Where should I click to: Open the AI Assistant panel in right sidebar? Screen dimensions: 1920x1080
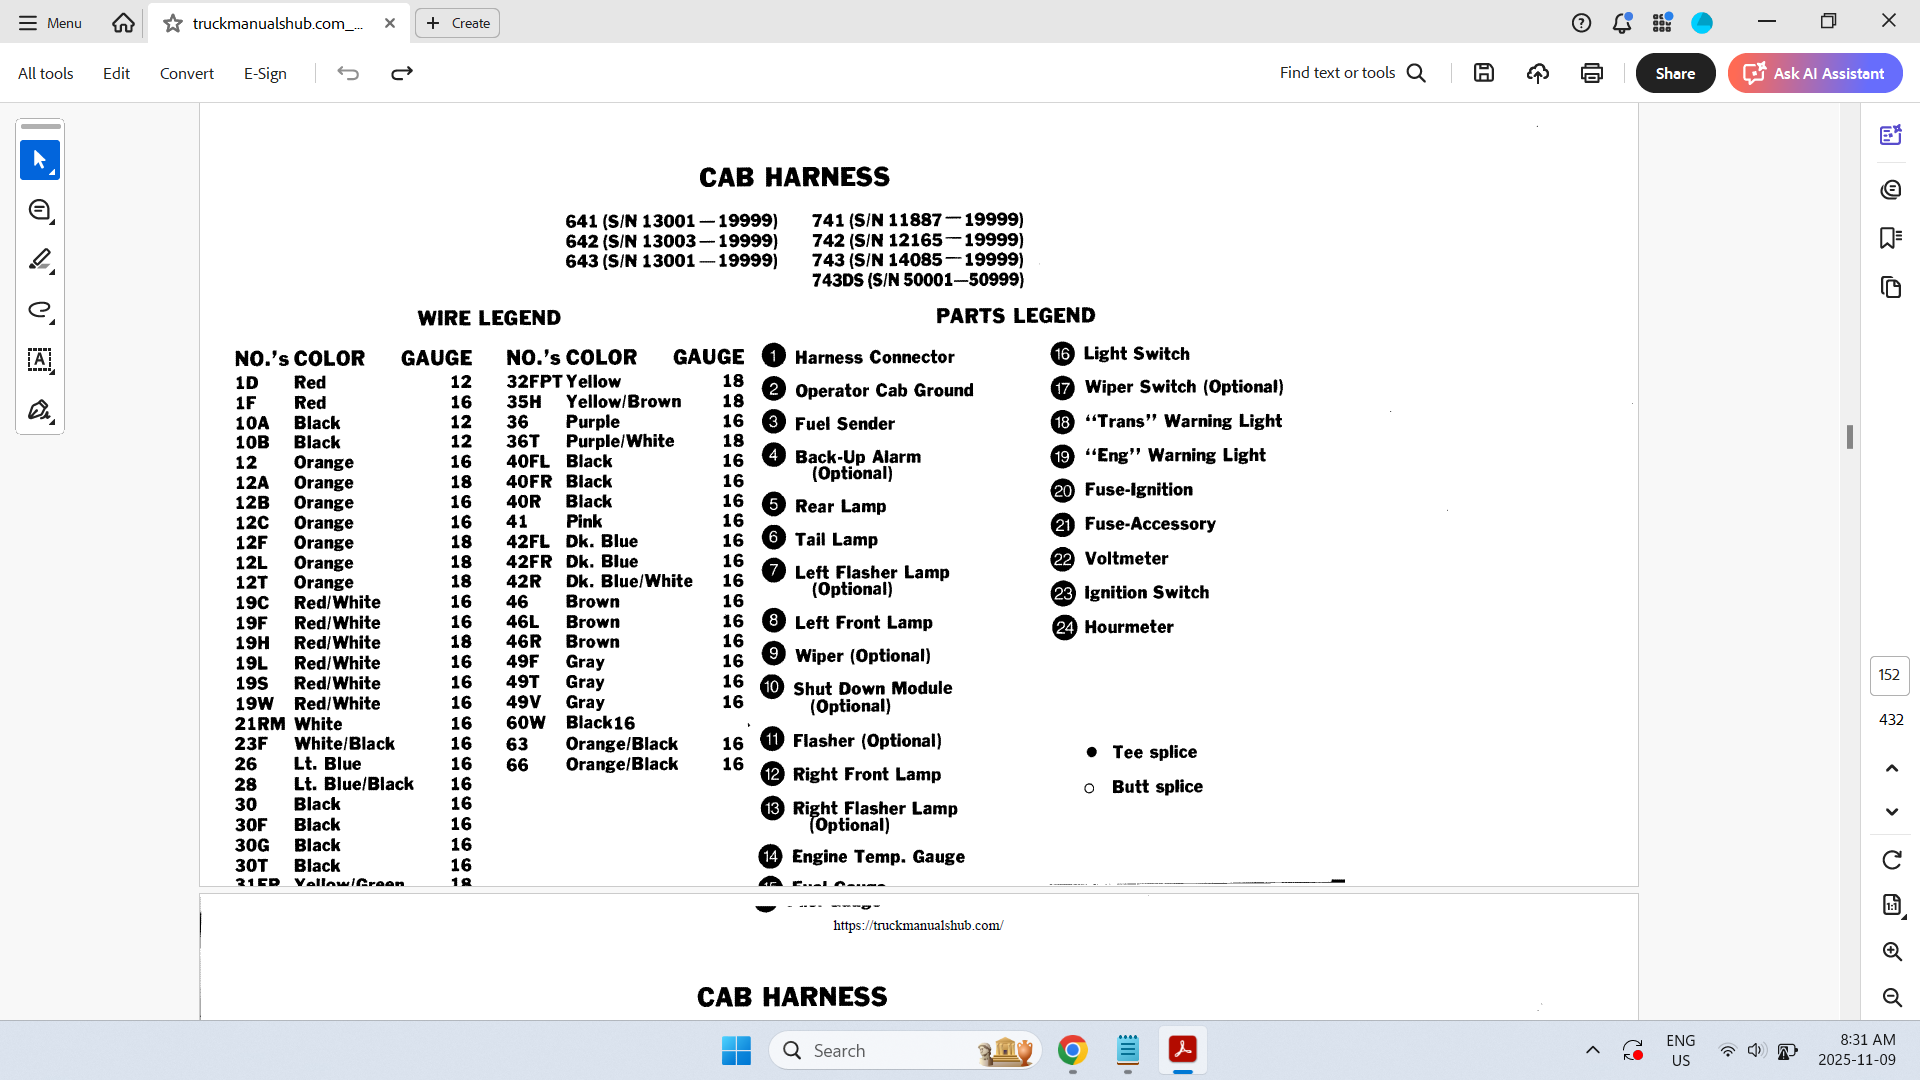1890,135
